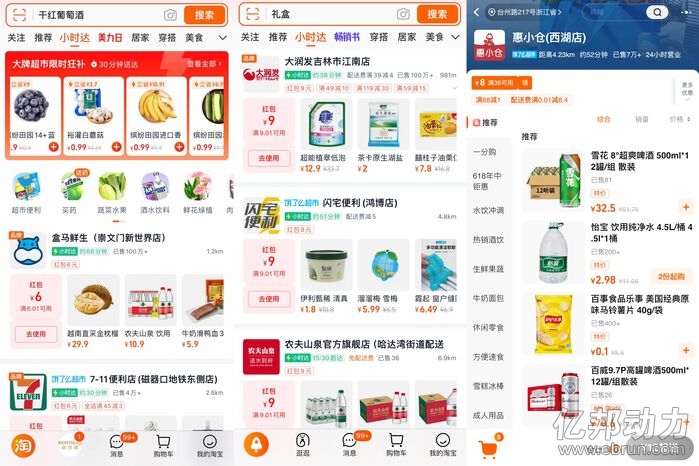Expand category tabs chevron after 美食 in left panel
This screenshot has width=699, height=466.
[x=222, y=38]
